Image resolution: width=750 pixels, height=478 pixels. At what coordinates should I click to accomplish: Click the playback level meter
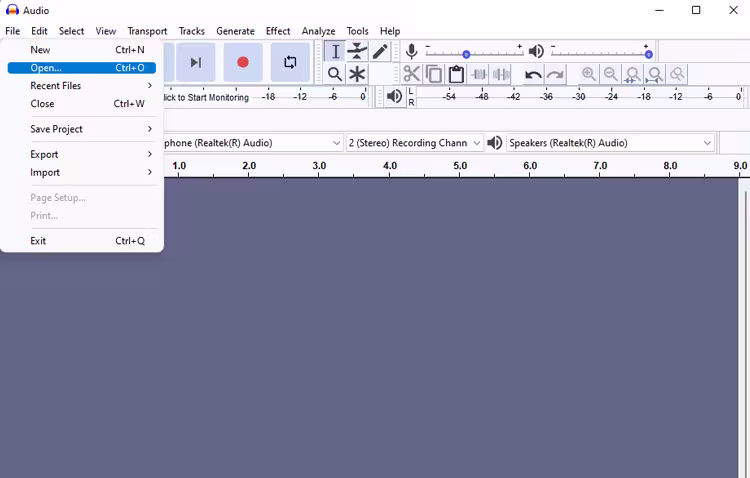point(581,96)
